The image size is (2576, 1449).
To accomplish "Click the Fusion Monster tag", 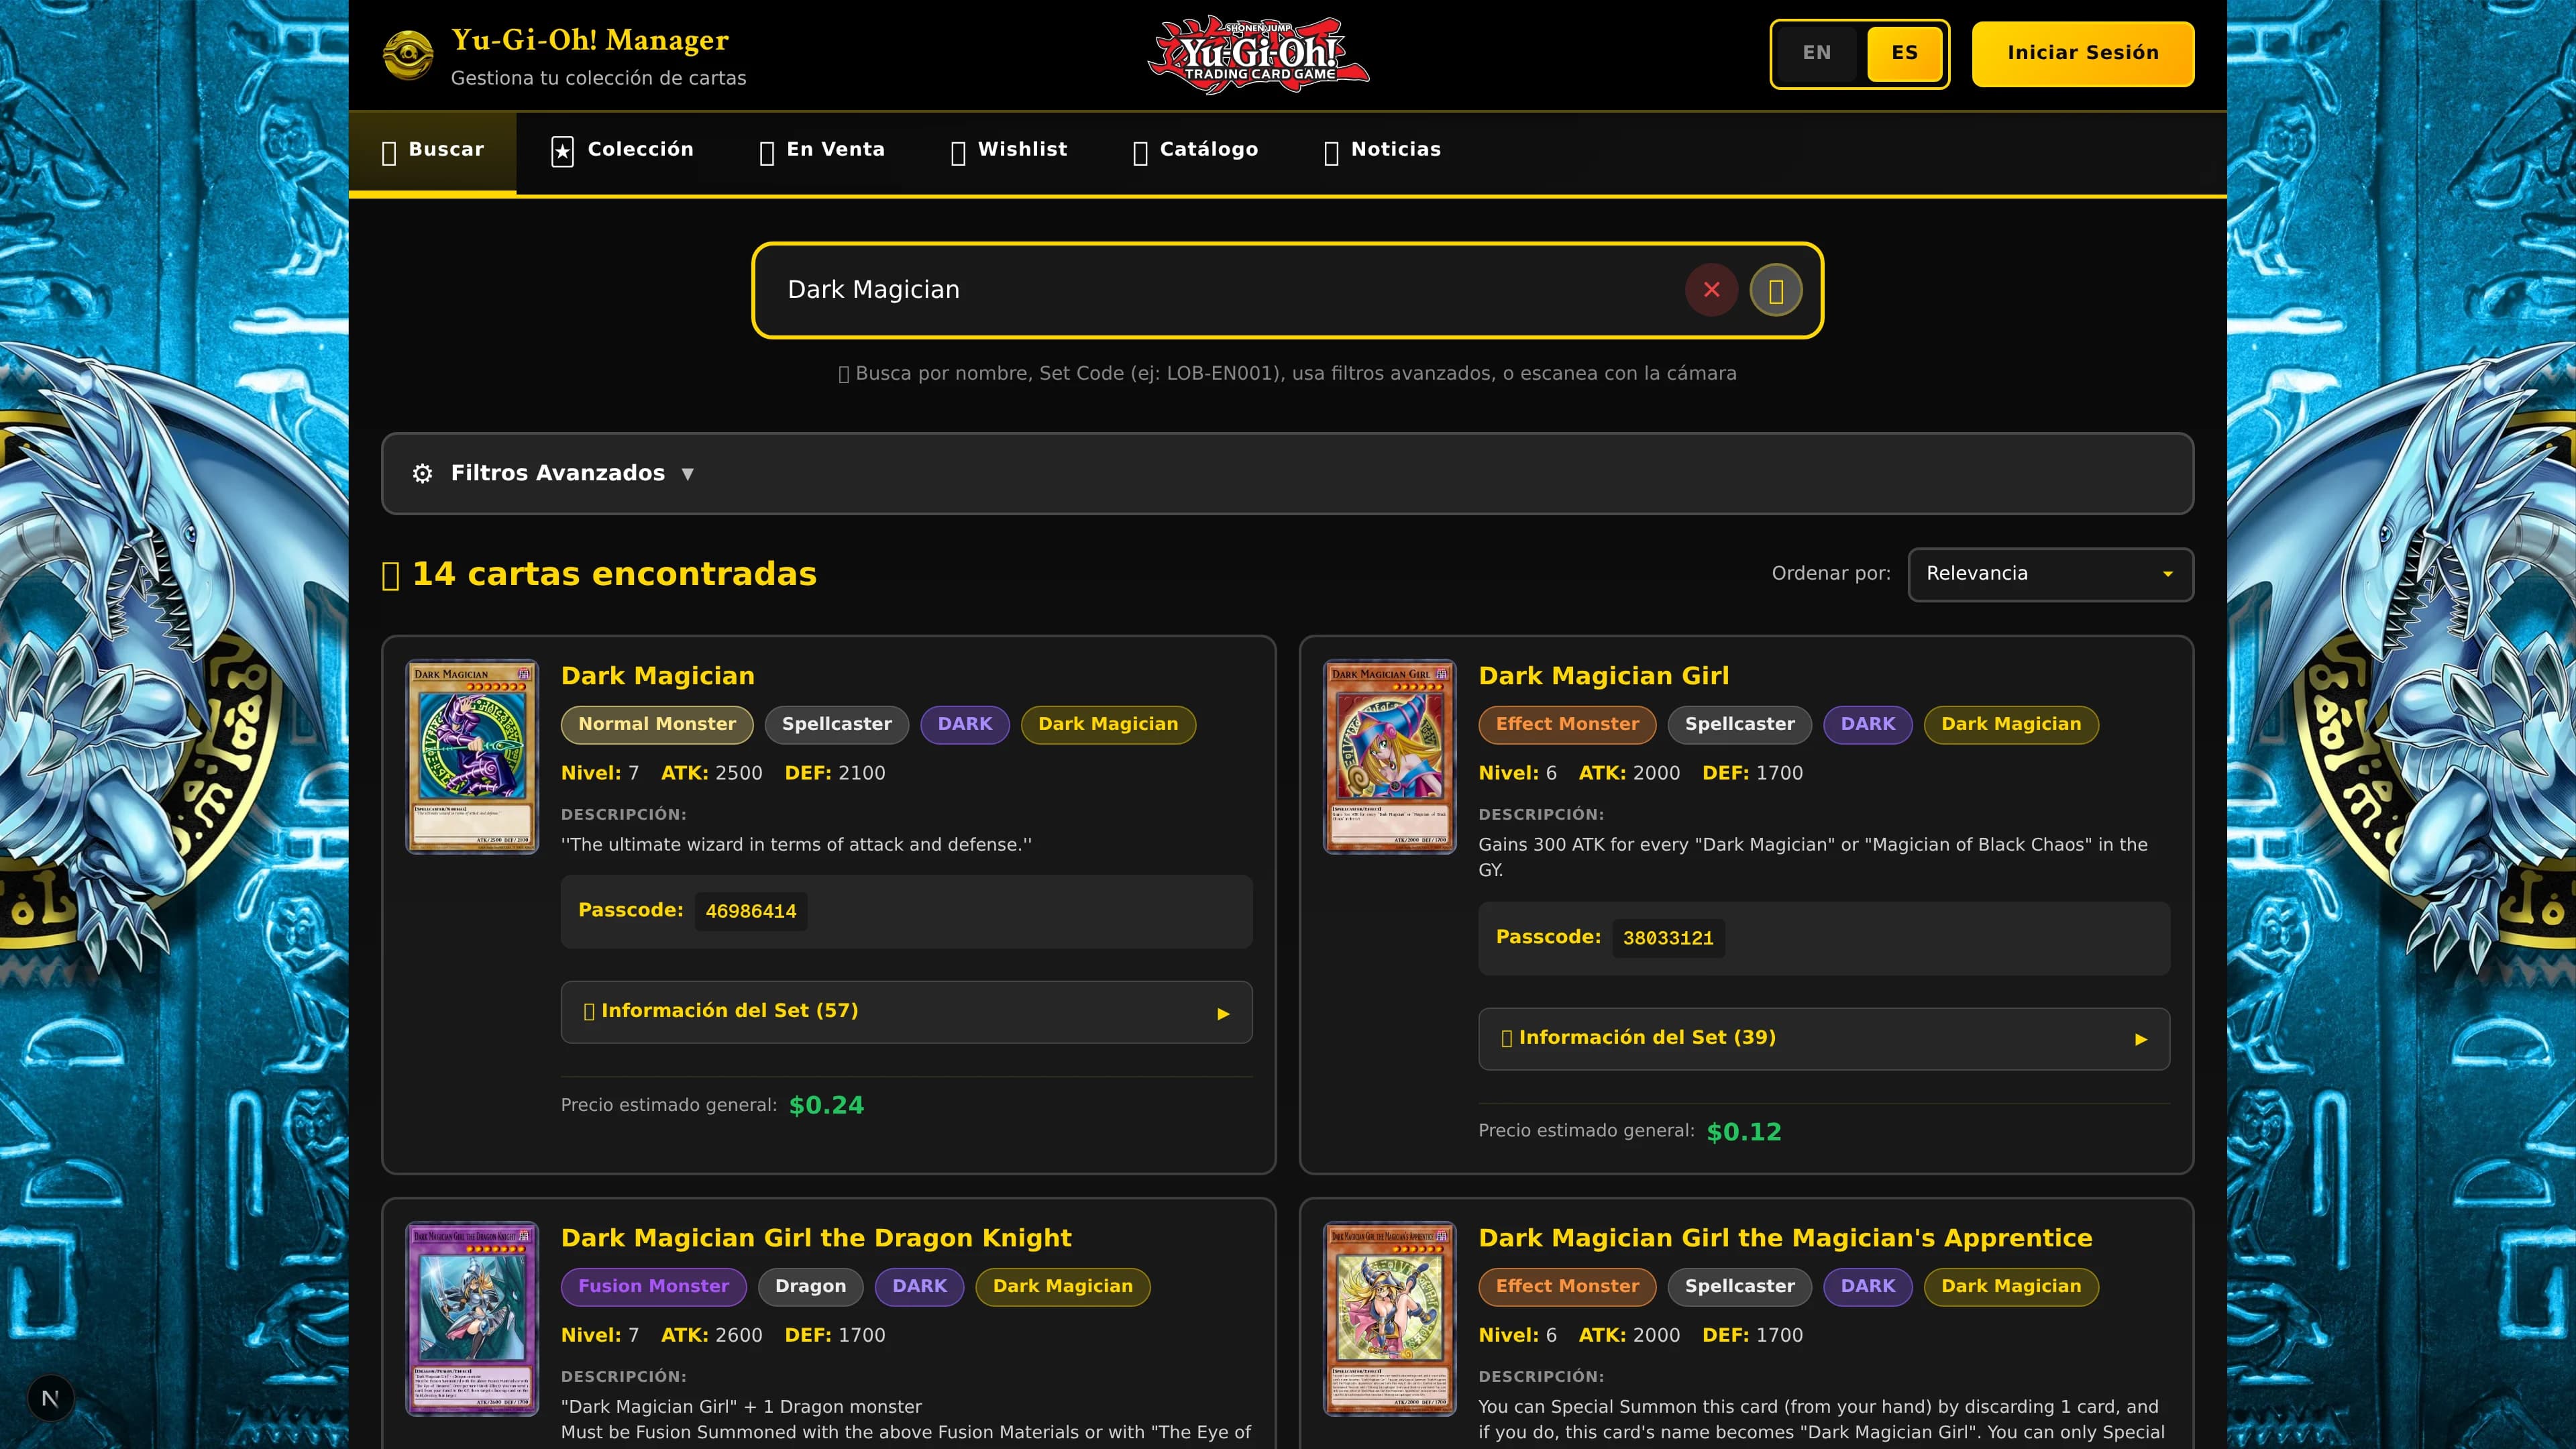I will (654, 1286).
